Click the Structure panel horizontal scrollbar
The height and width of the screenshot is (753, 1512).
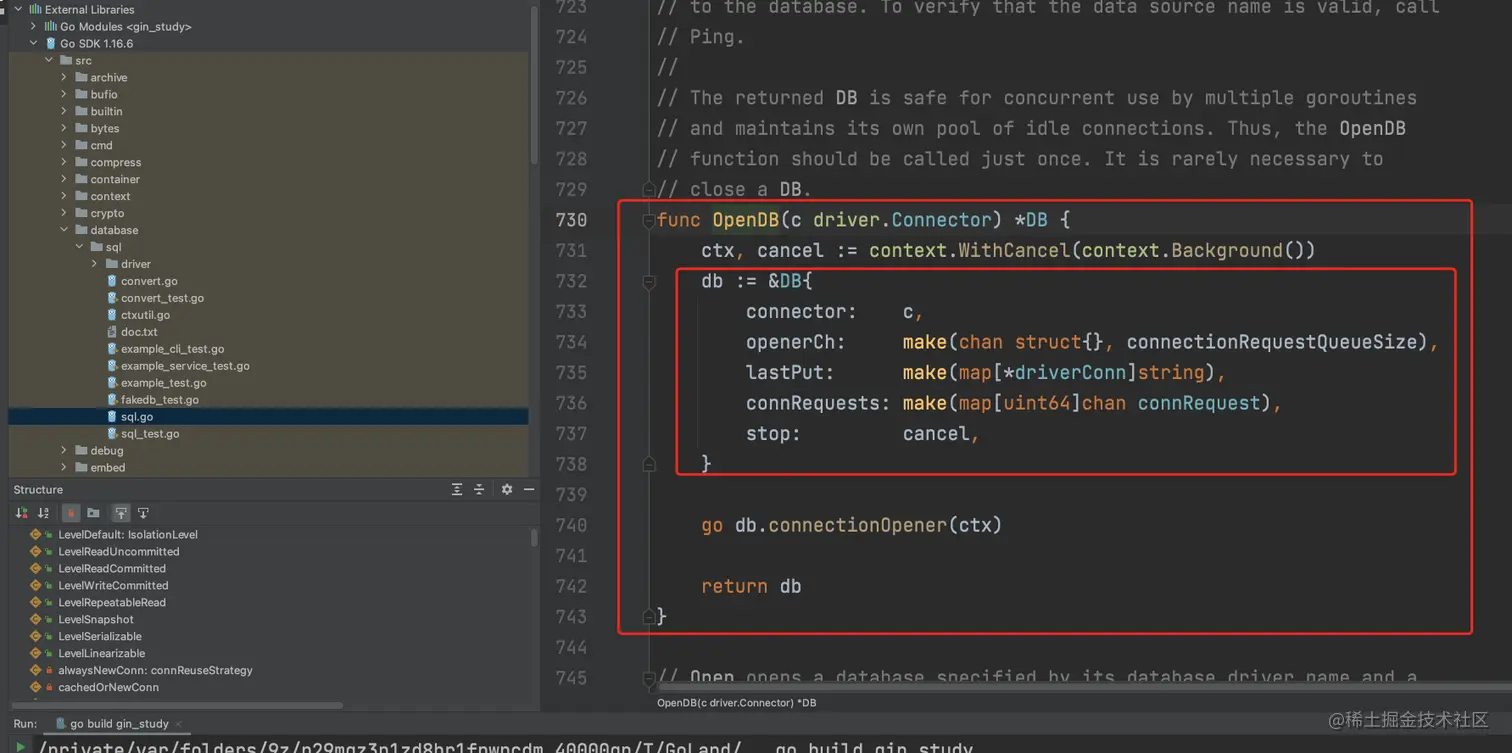pos(177,705)
